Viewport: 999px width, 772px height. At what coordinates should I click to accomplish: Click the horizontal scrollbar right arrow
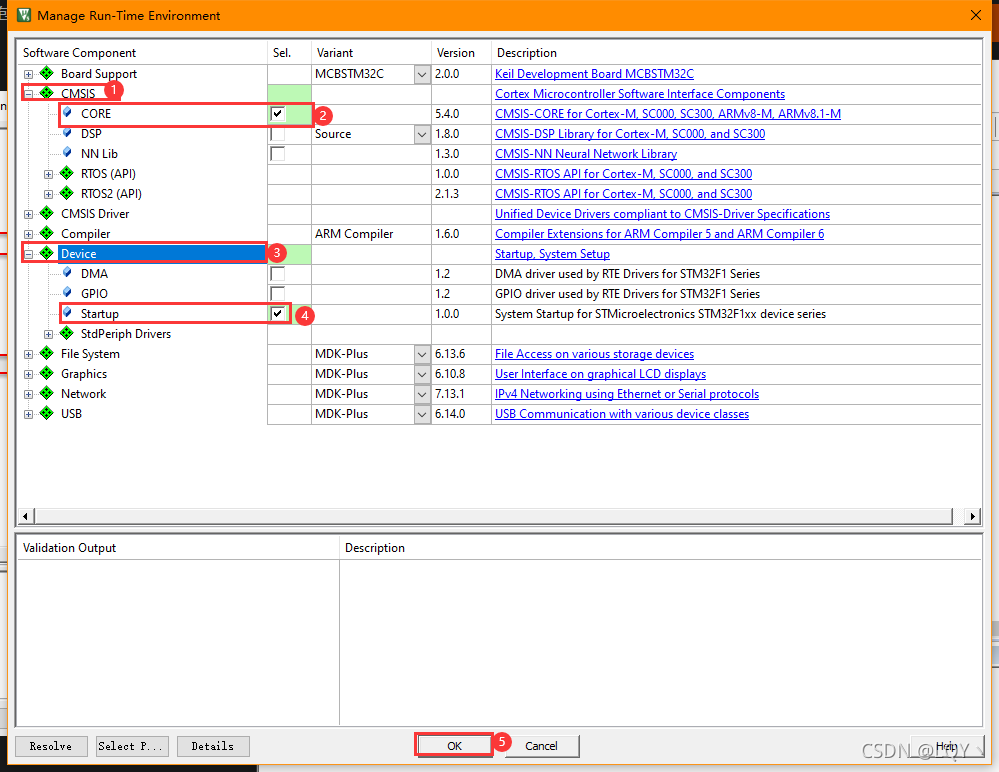click(972, 516)
